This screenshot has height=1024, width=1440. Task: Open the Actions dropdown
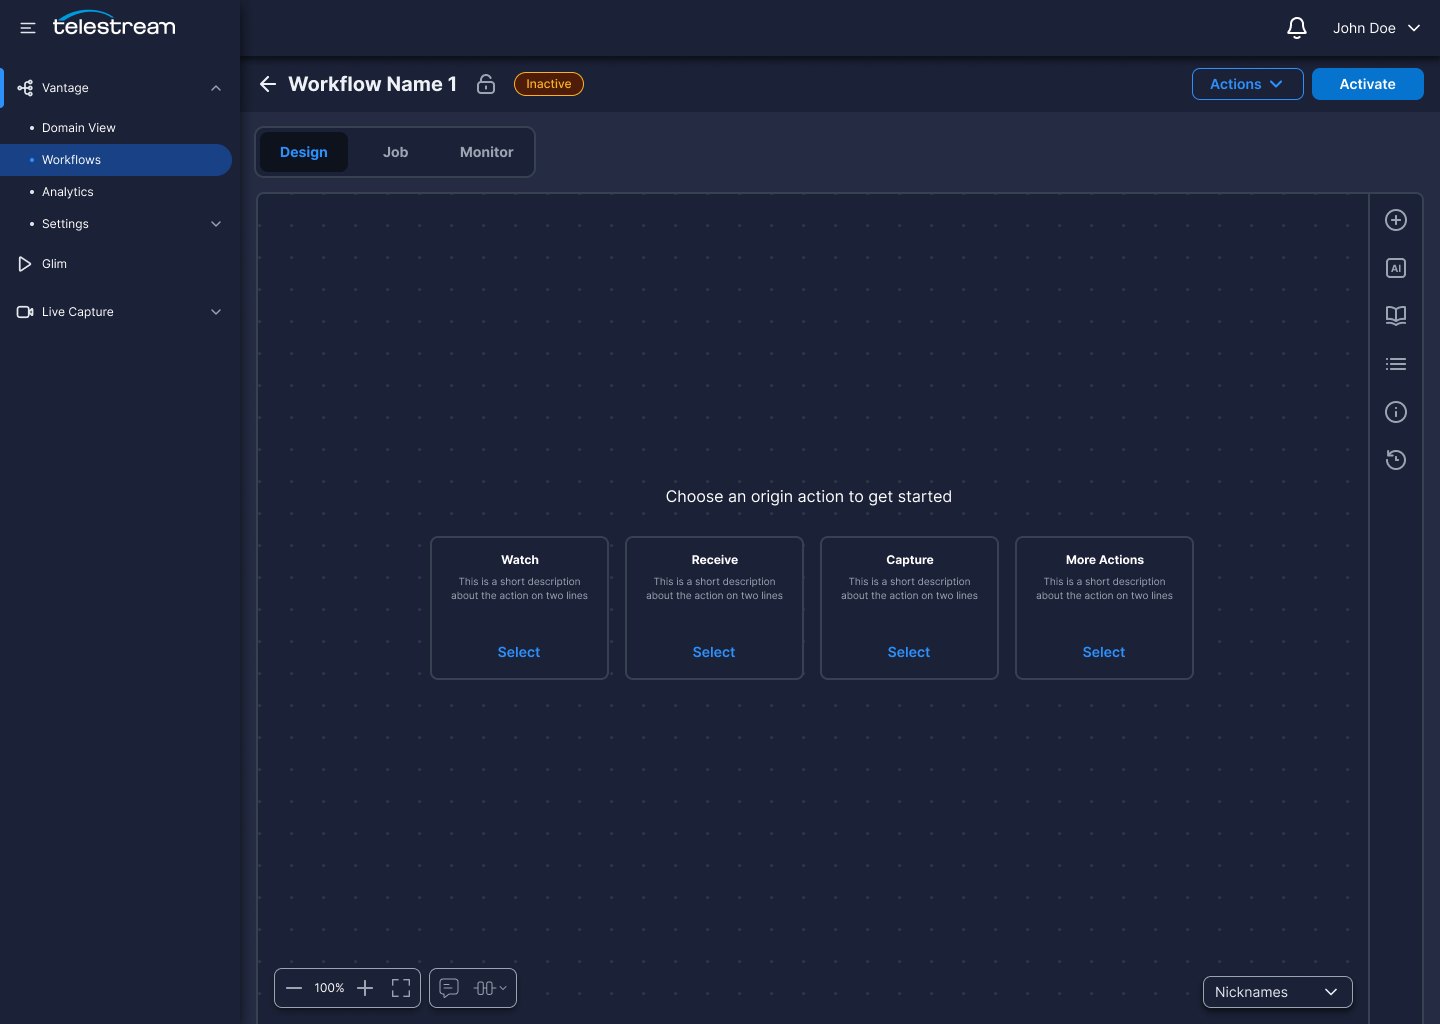1247,84
